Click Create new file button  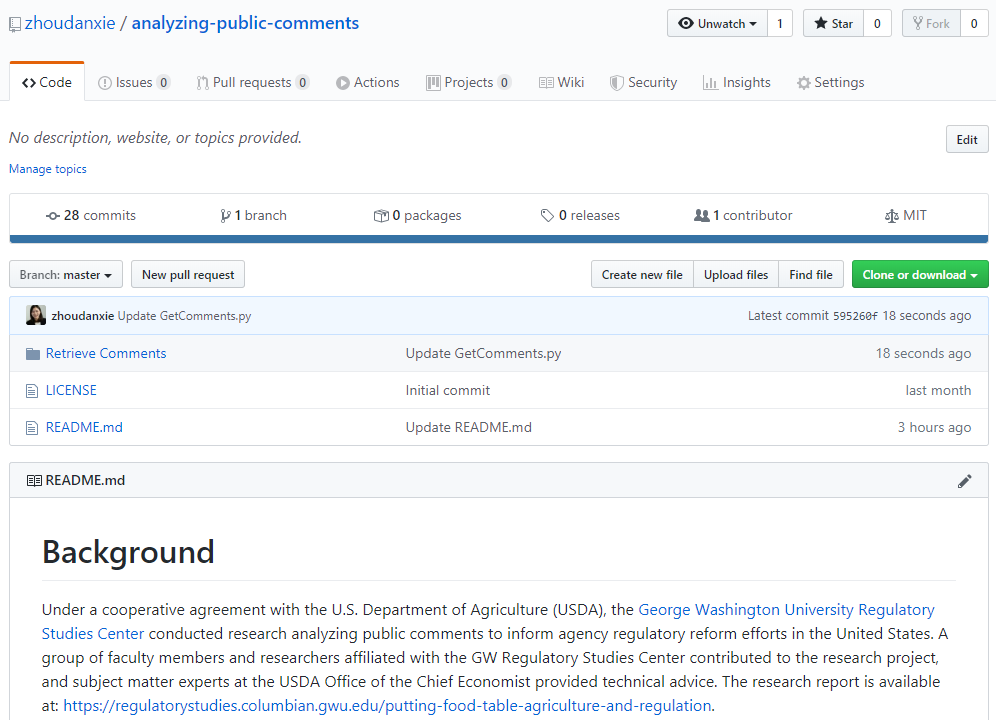click(642, 275)
